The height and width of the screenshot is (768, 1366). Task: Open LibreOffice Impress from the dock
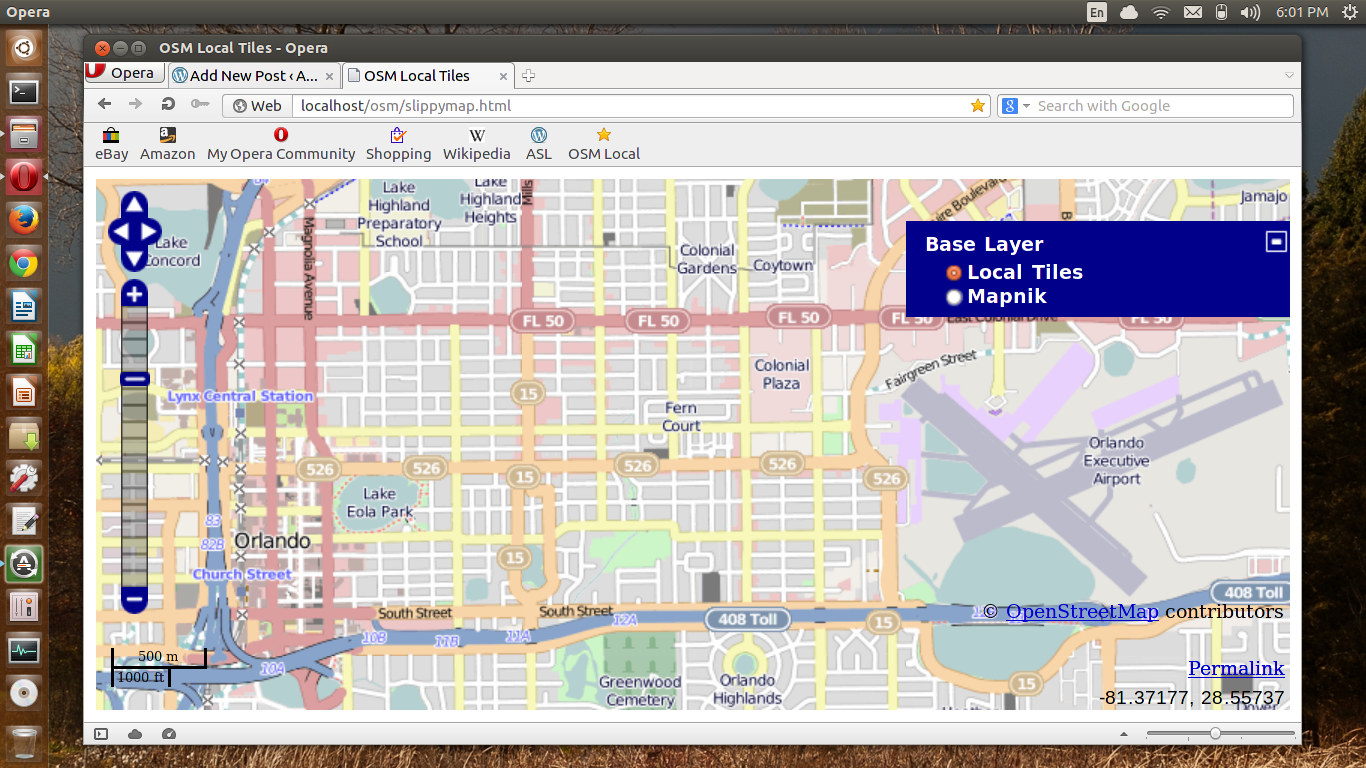[24, 392]
